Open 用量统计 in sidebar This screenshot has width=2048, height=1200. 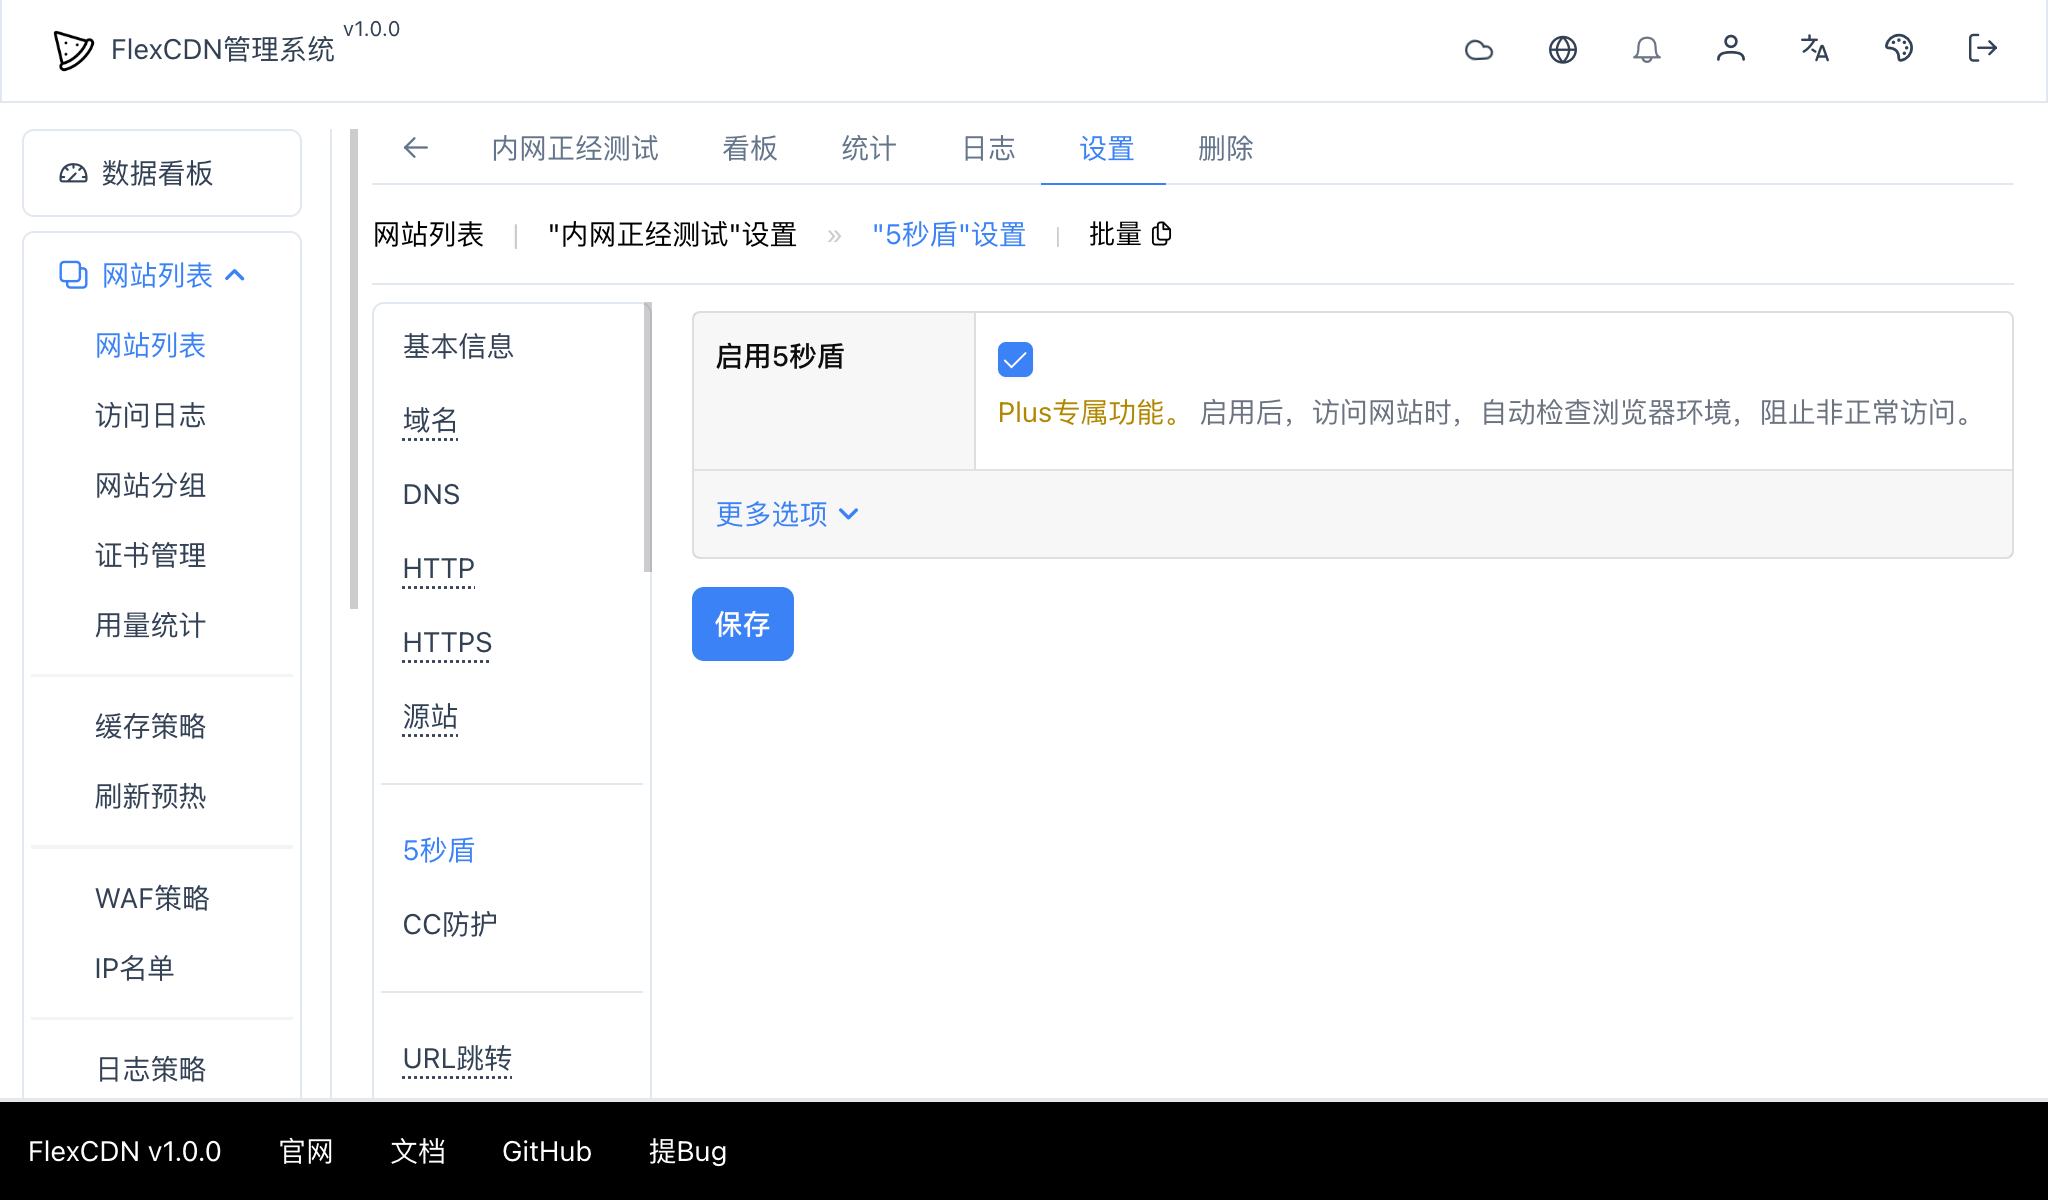[x=150, y=626]
